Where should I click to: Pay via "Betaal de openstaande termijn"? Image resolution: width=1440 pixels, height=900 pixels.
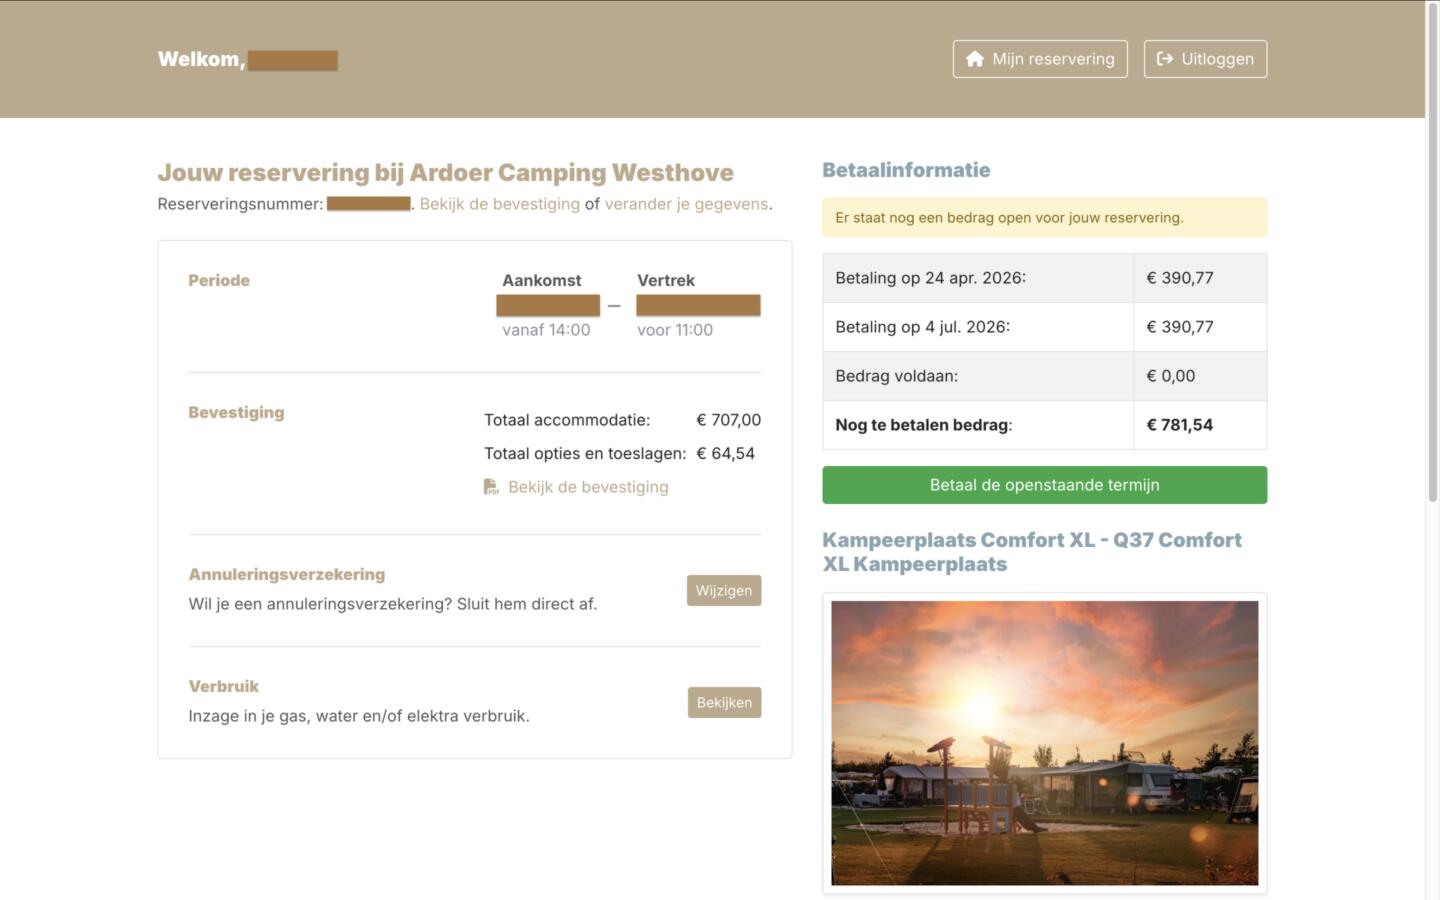pyautogui.click(x=1044, y=485)
